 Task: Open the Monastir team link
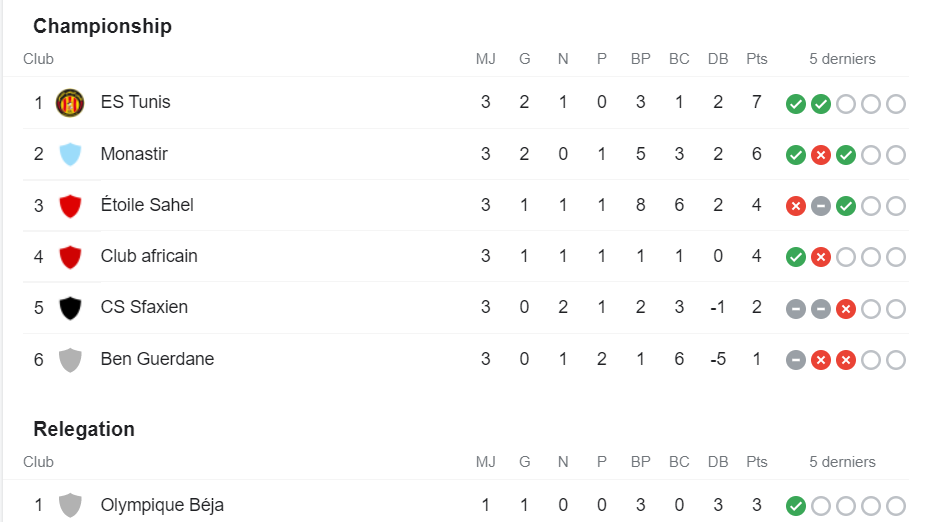pos(134,154)
